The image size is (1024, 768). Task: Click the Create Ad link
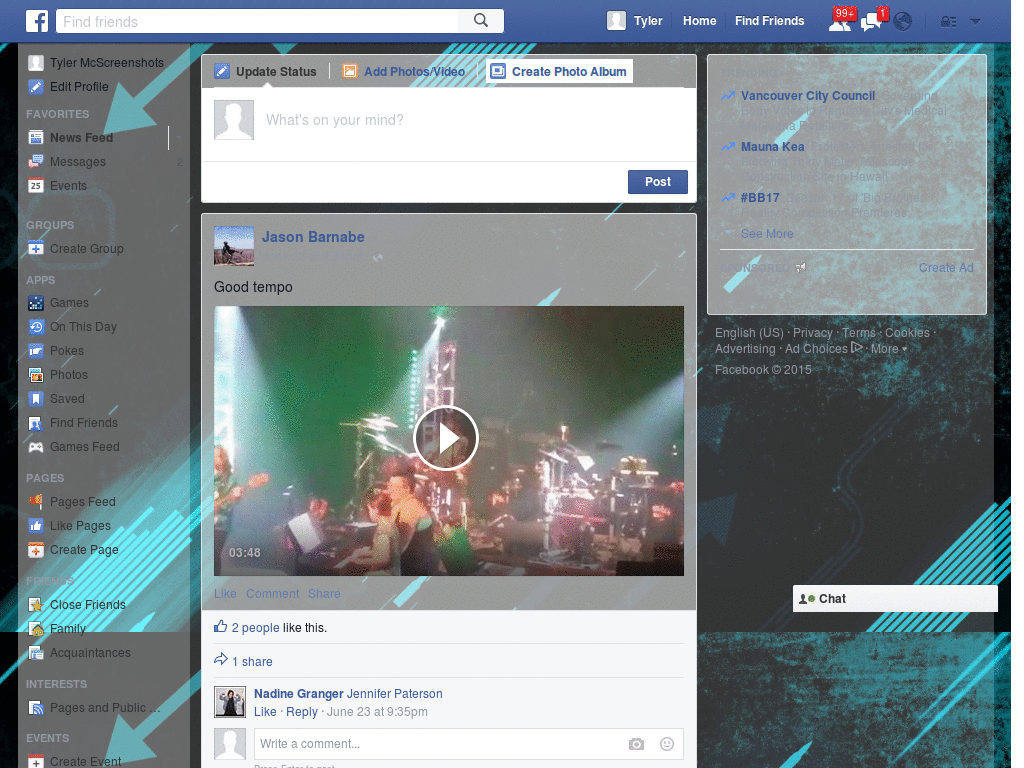click(946, 268)
